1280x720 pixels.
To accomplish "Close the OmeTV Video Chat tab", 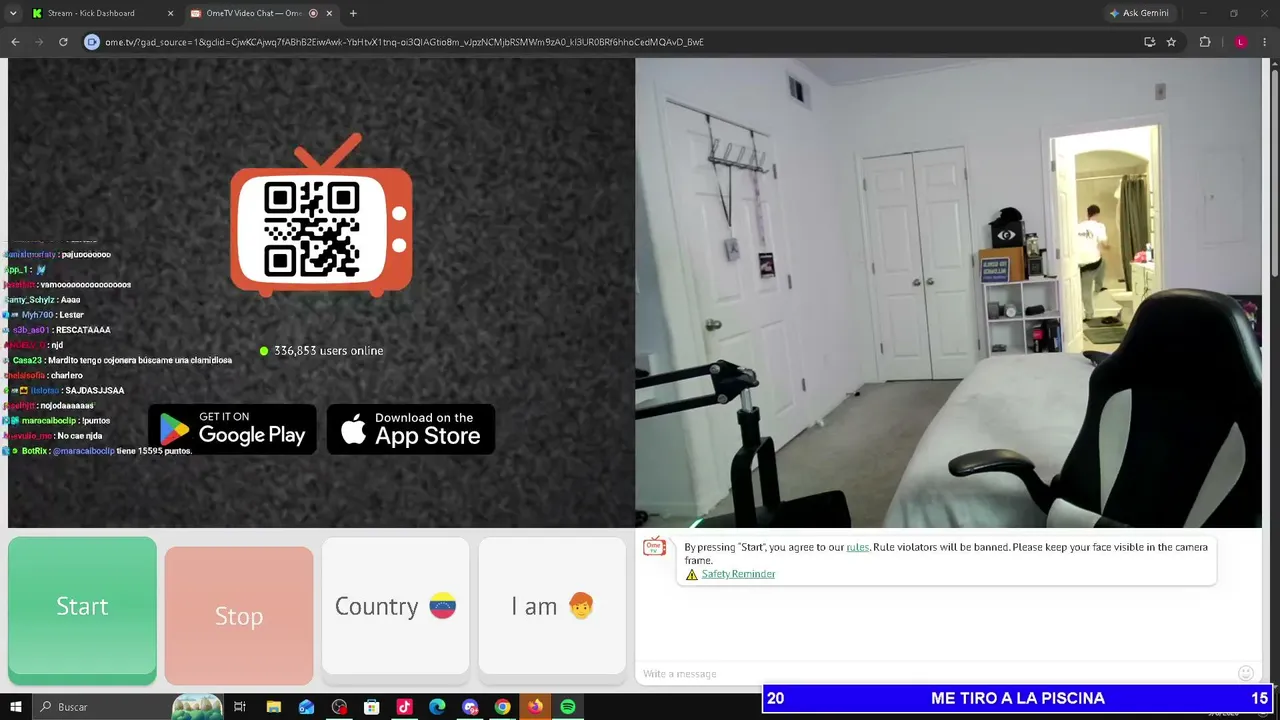I will point(329,13).
